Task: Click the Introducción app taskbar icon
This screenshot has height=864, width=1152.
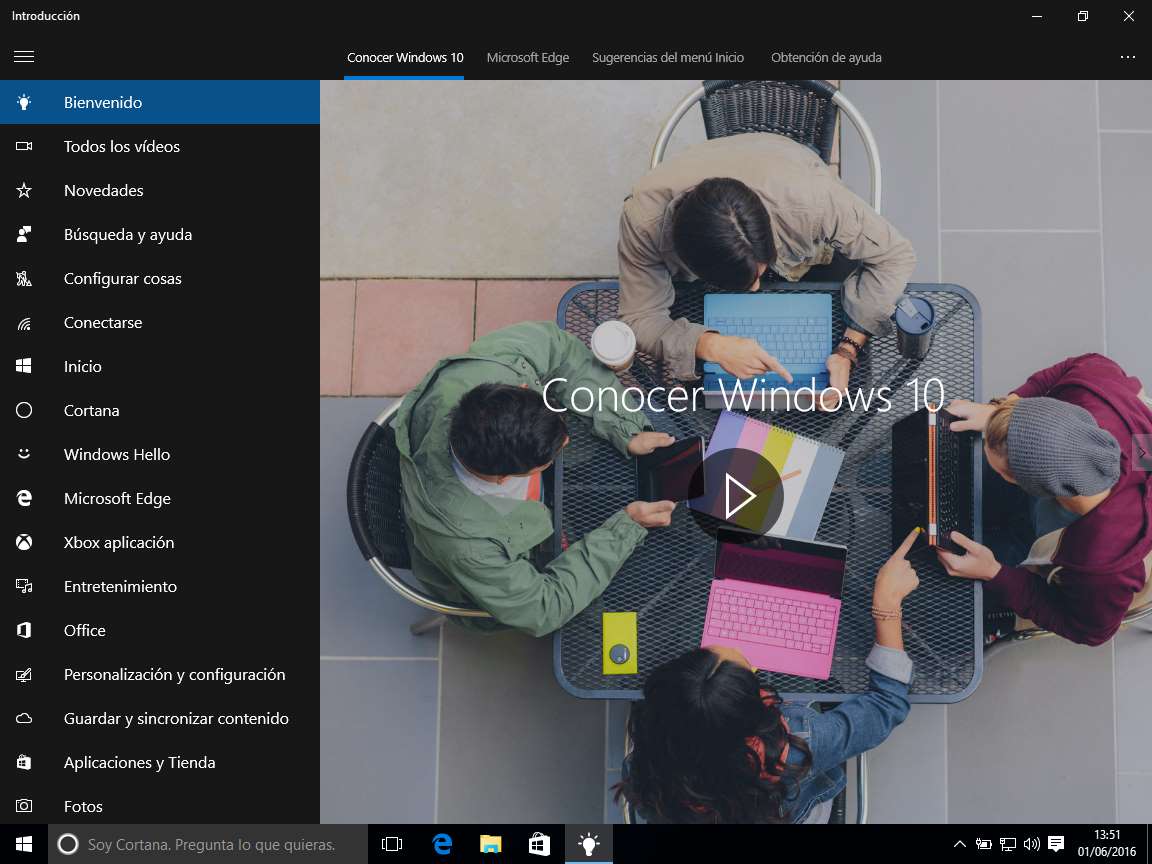Action: [588, 844]
